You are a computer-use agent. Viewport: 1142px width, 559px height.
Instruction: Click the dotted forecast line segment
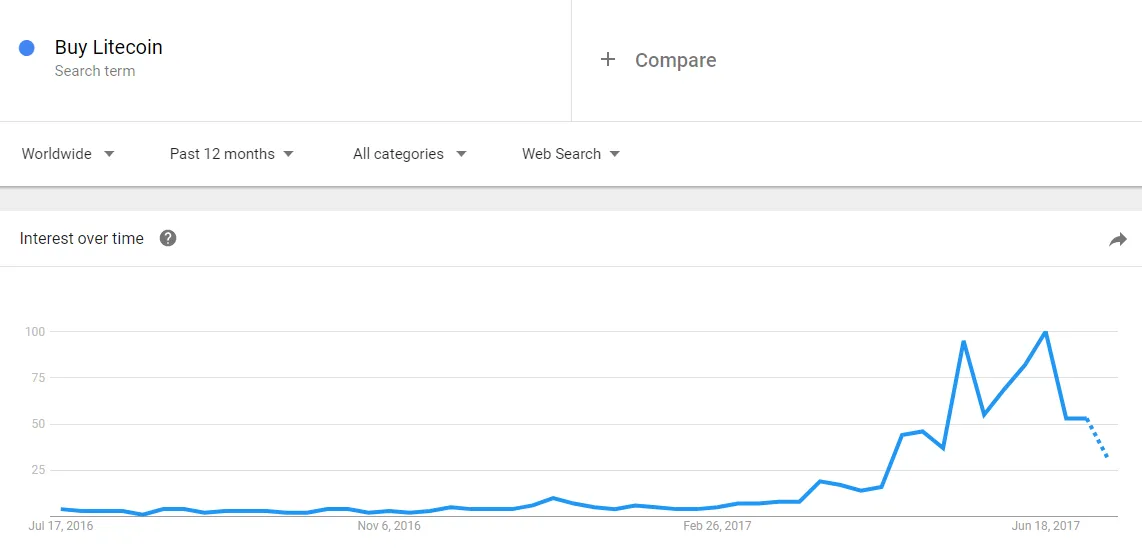coord(1097,437)
